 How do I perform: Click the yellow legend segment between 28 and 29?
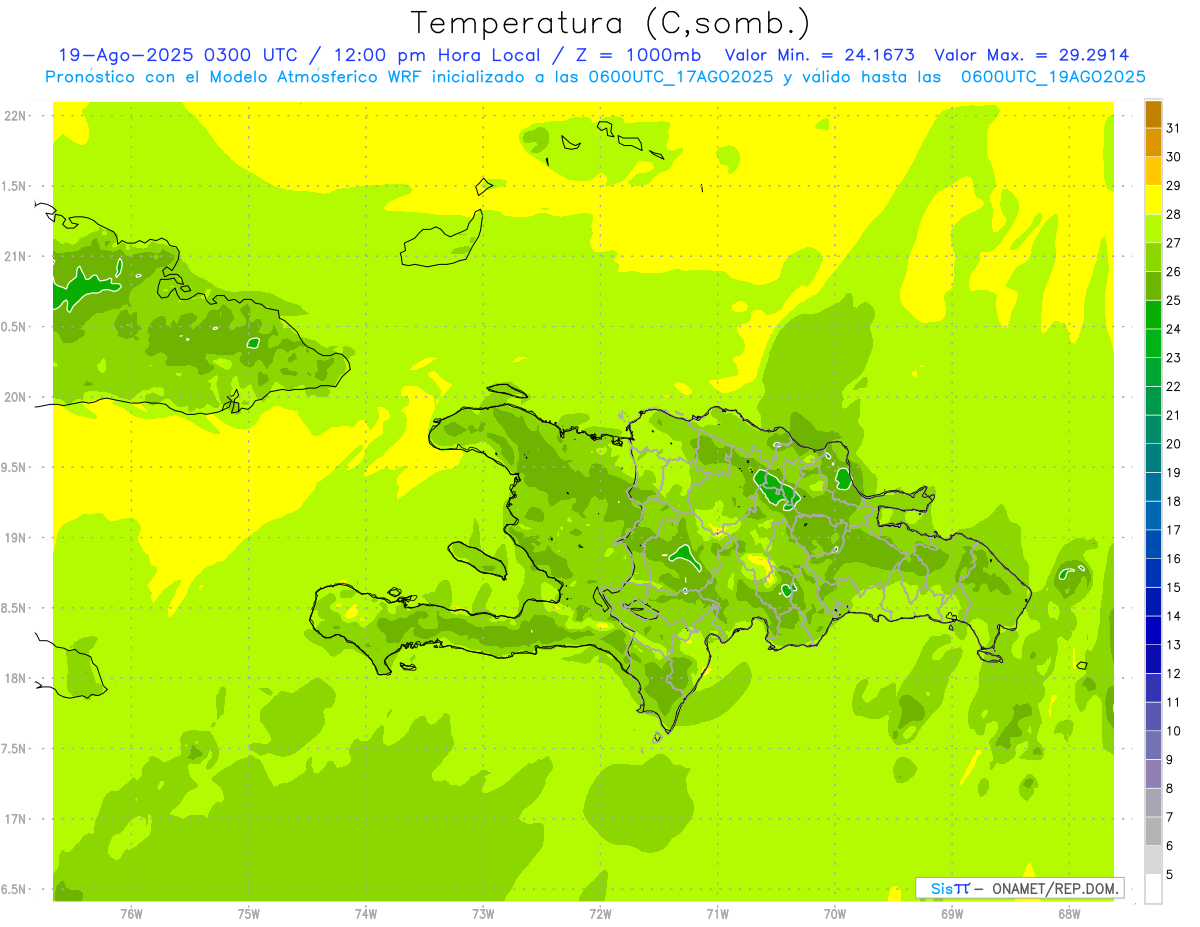[1153, 199]
